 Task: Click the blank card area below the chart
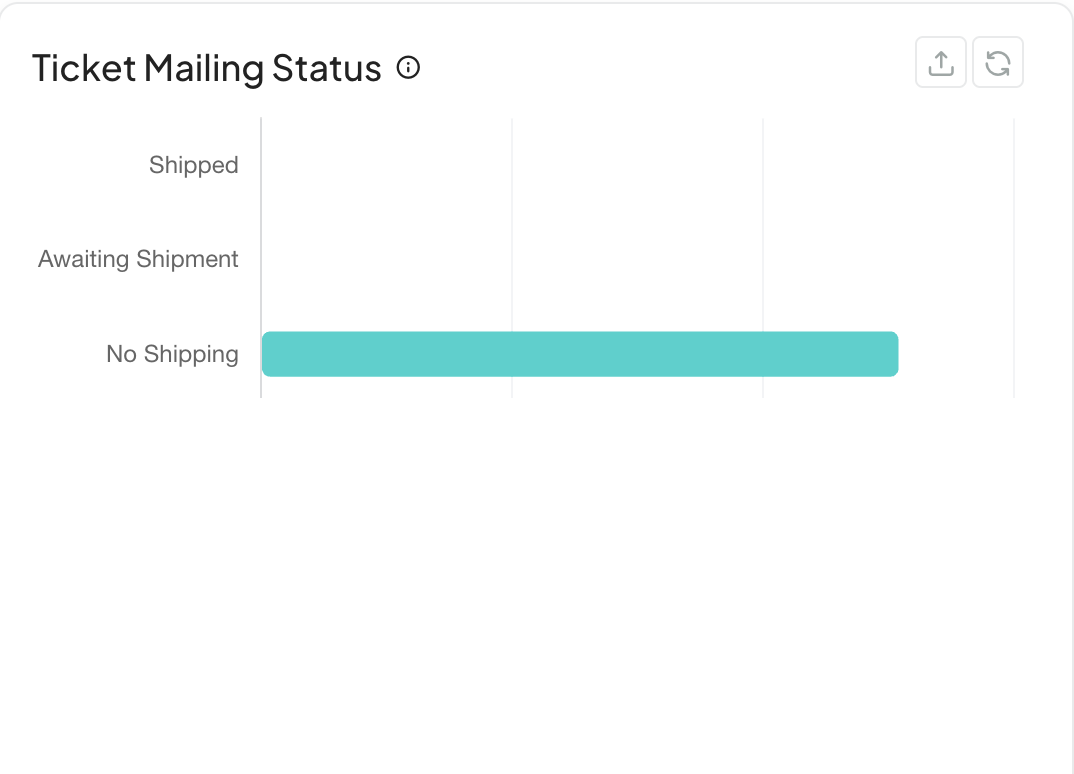click(537, 580)
